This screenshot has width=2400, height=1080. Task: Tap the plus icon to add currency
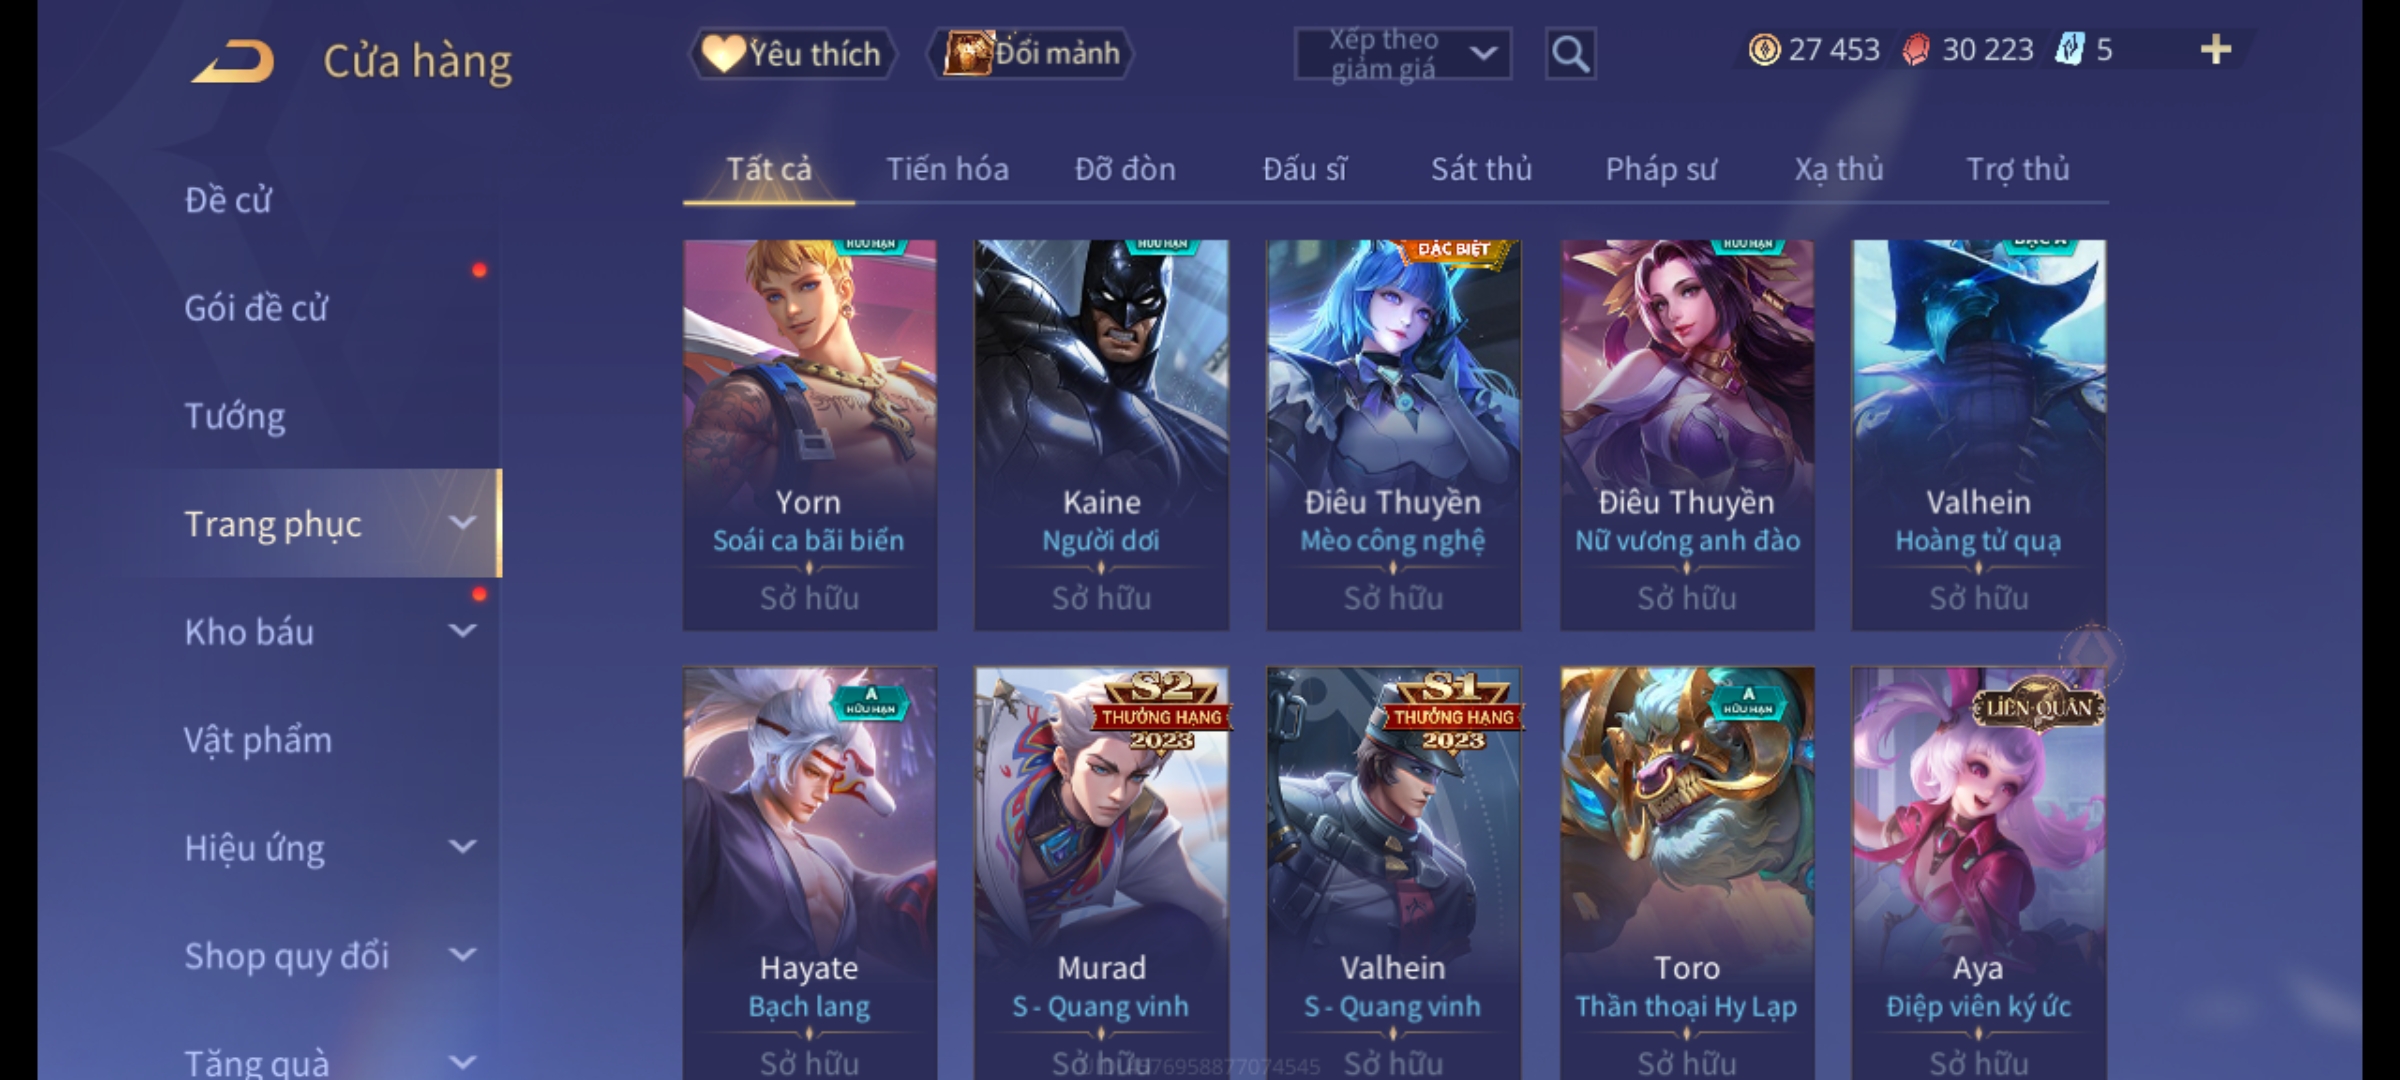click(2216, 49)
